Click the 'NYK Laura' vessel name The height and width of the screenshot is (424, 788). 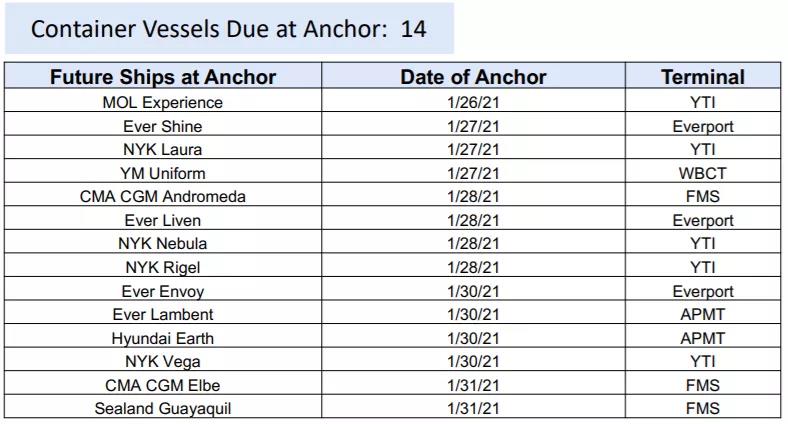coord(163,150)
